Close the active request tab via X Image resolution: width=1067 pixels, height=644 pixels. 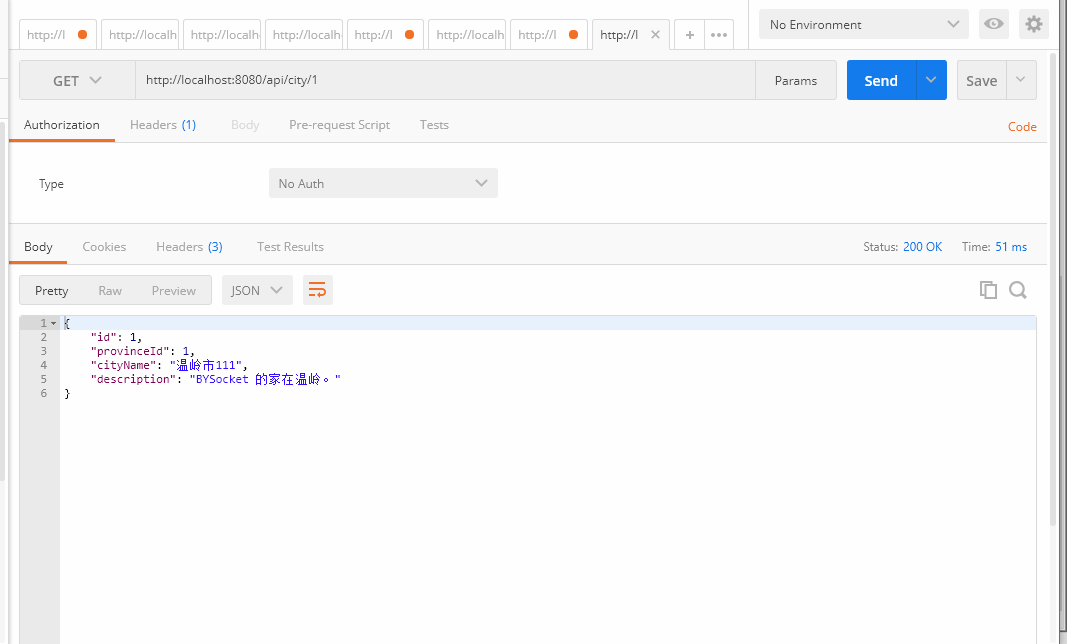[655, 35]
